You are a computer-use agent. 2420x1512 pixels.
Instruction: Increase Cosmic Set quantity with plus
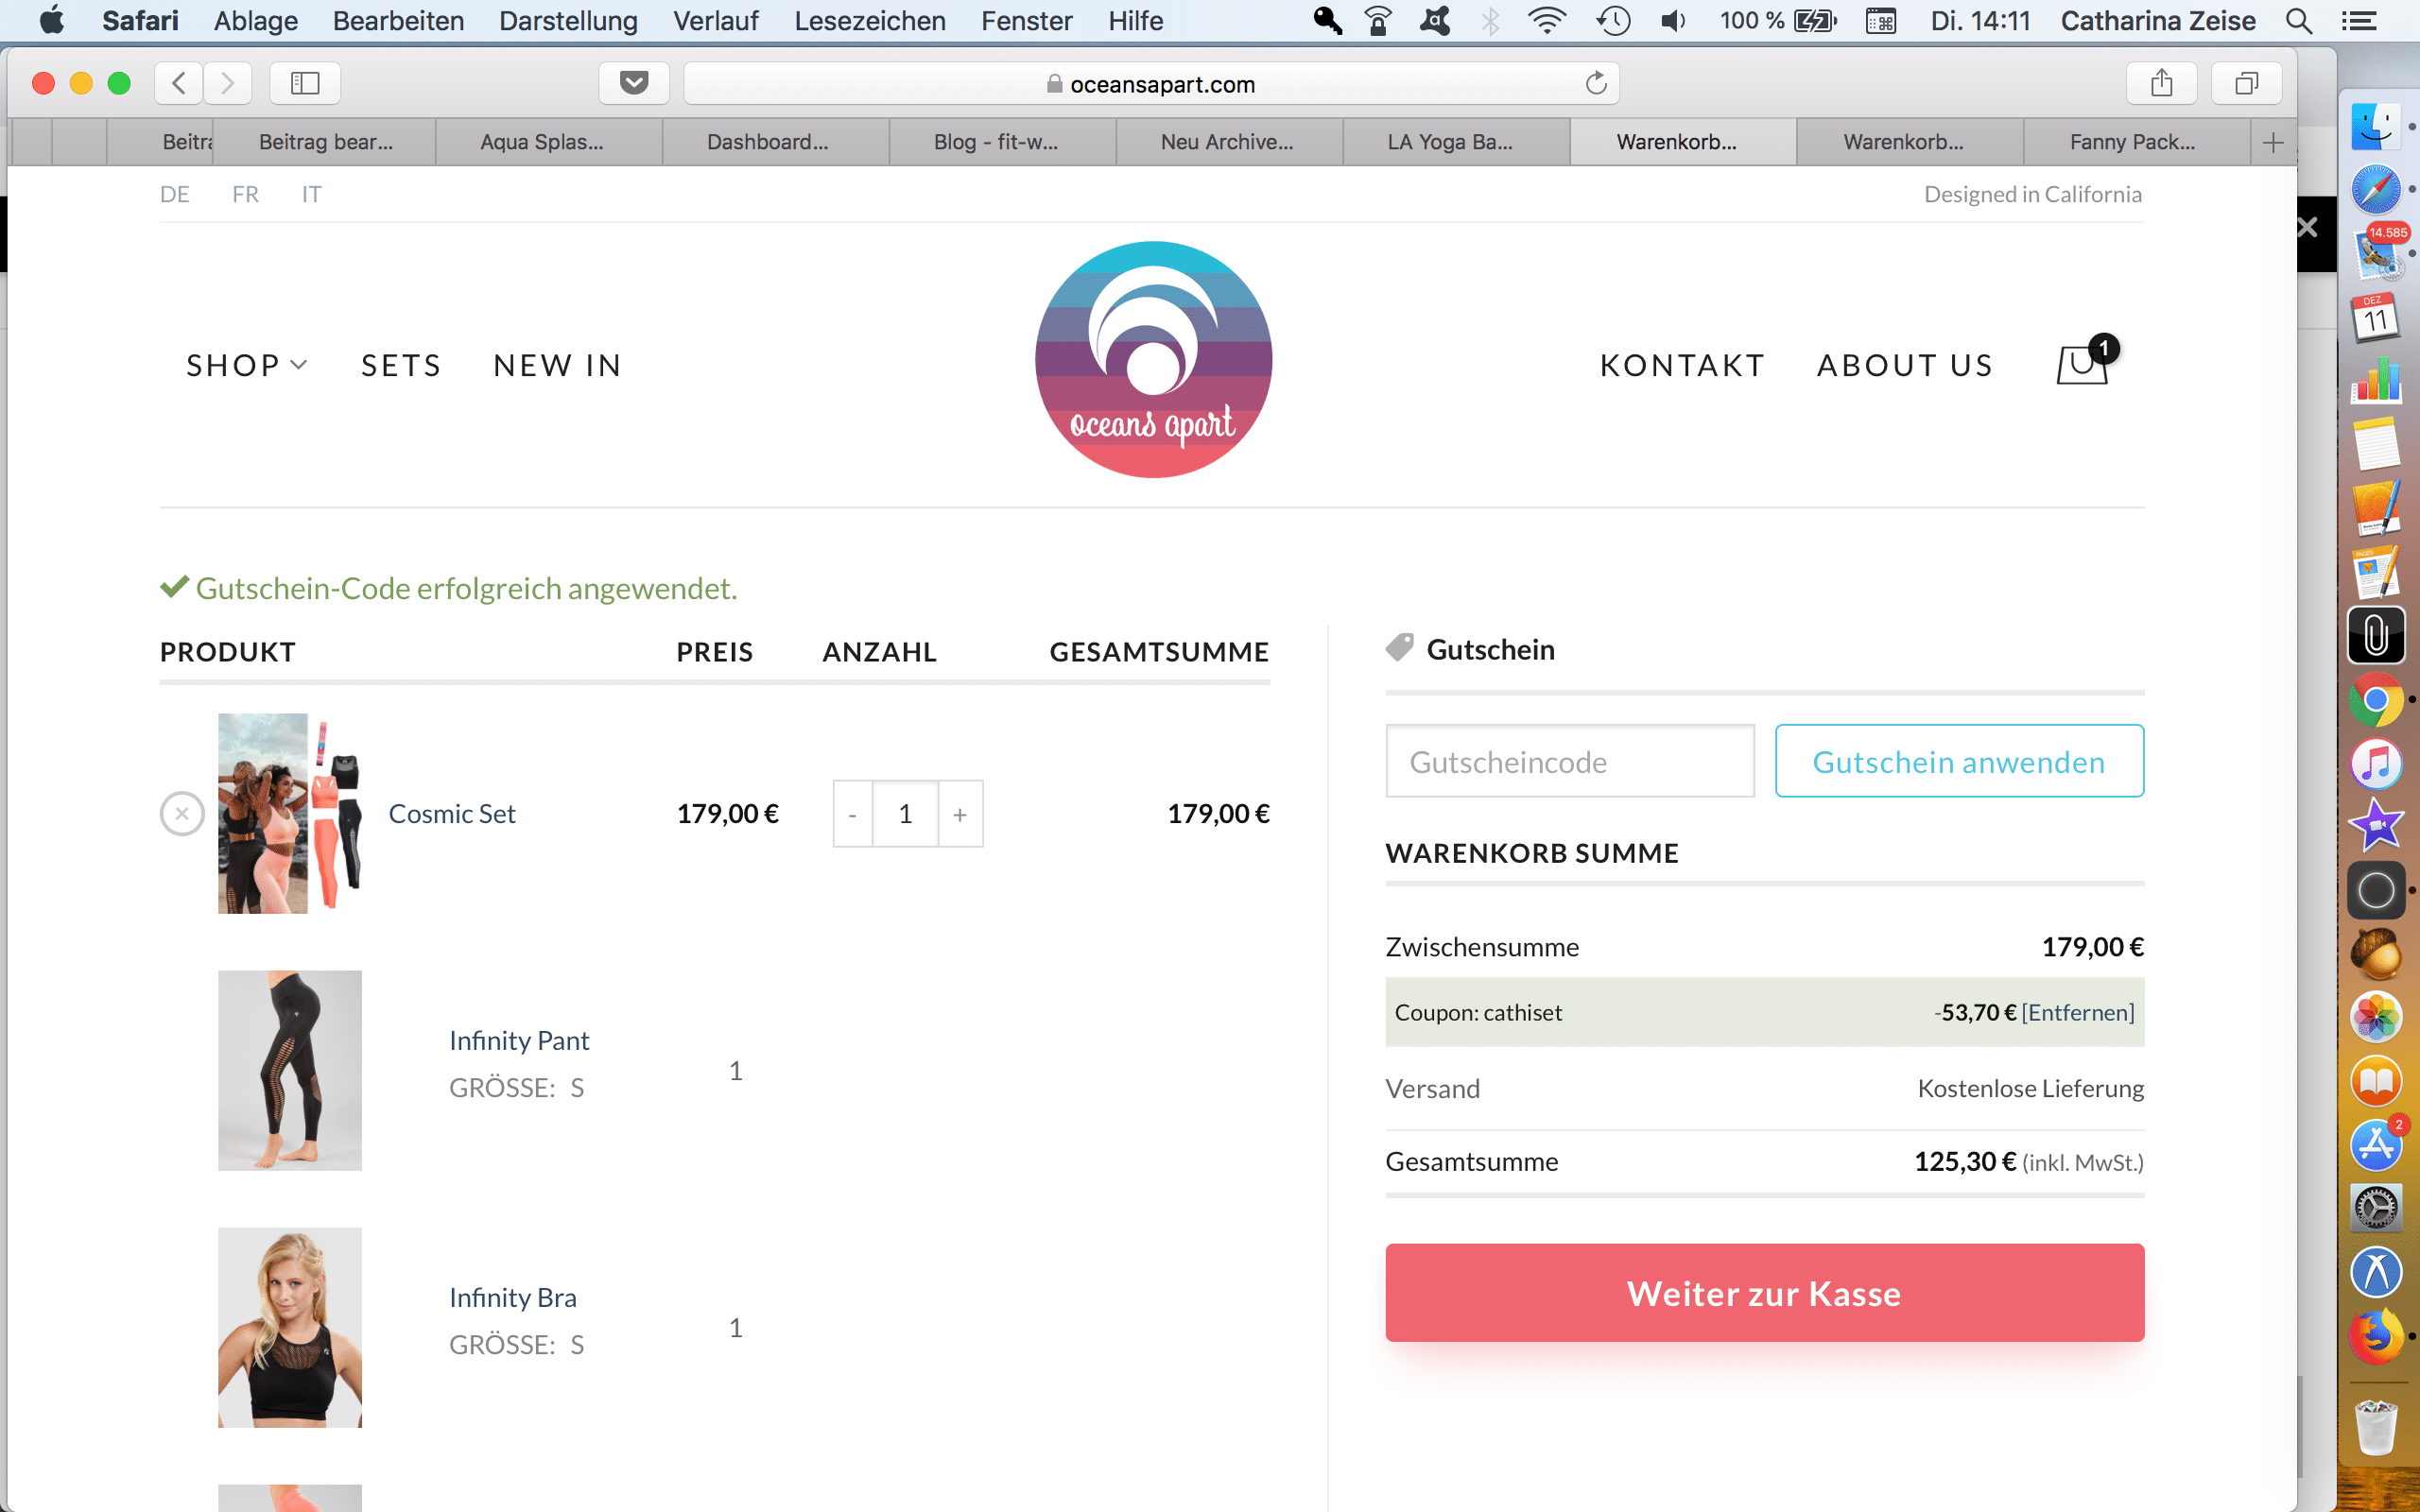click(960, 814)
